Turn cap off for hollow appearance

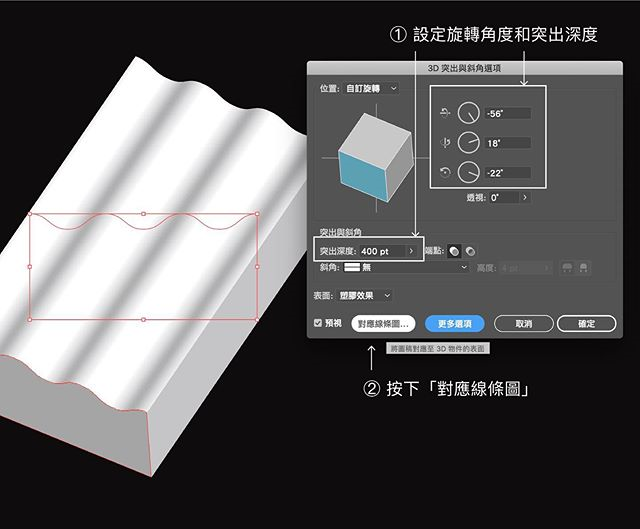(470, 251)
